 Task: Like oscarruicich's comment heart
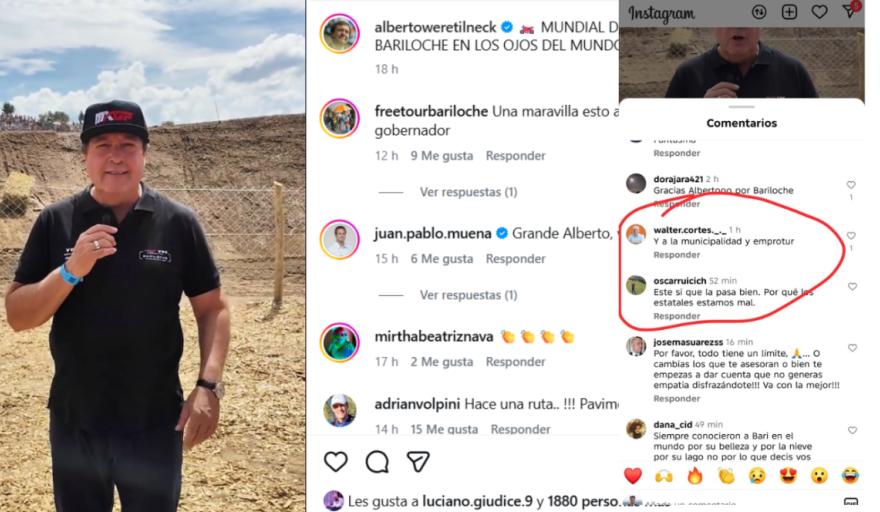pyautogui.click(x=852, y=286)
